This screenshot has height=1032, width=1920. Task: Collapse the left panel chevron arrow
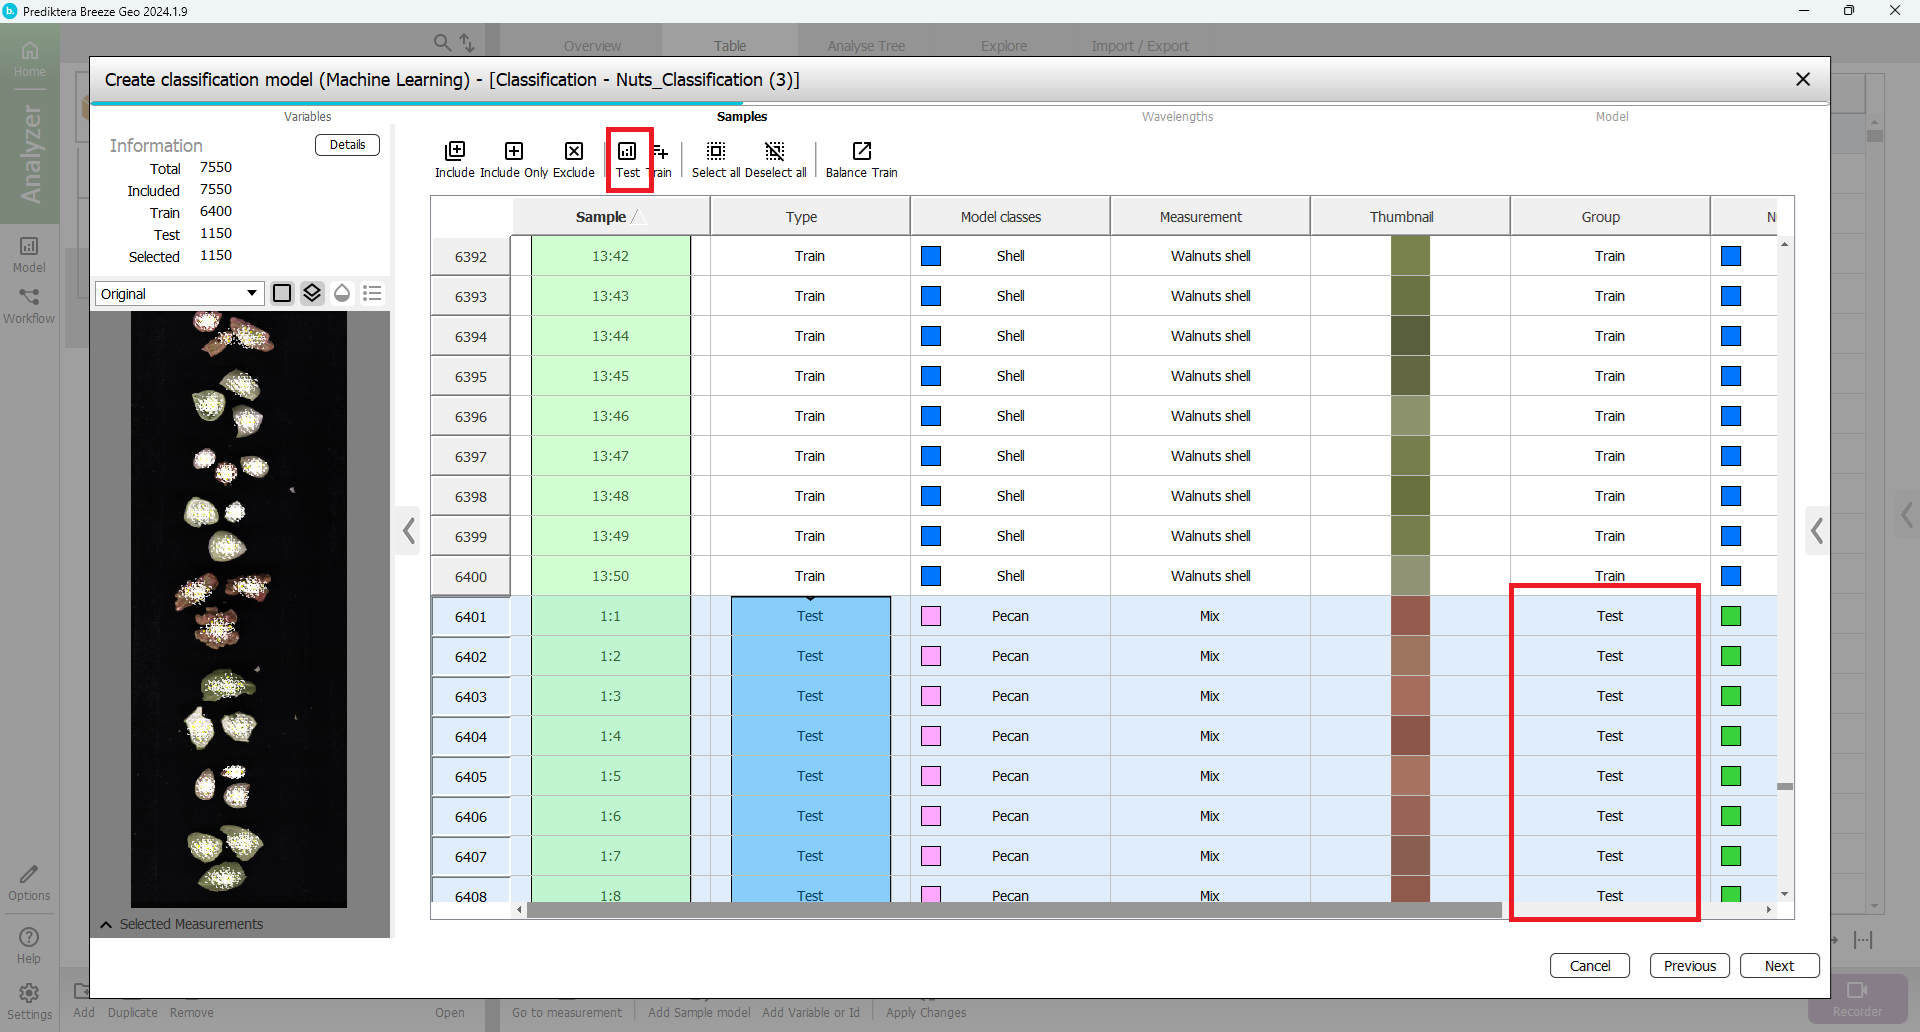click(409, 531)
